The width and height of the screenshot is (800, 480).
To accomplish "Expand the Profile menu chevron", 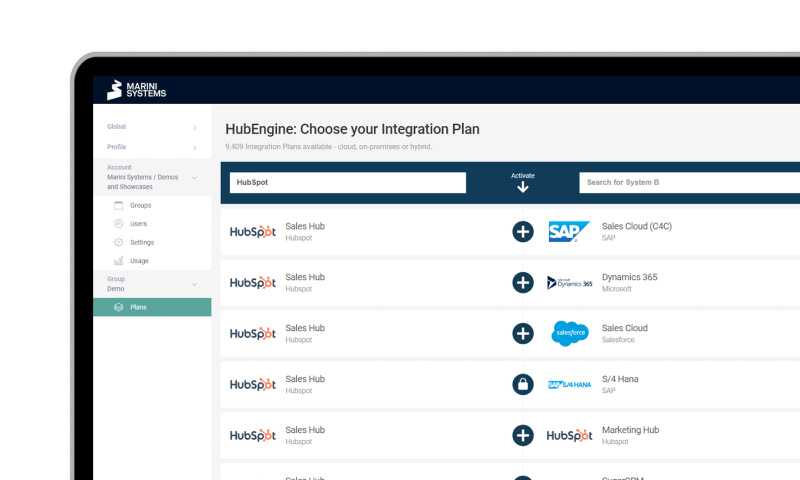I will point(194,148).
